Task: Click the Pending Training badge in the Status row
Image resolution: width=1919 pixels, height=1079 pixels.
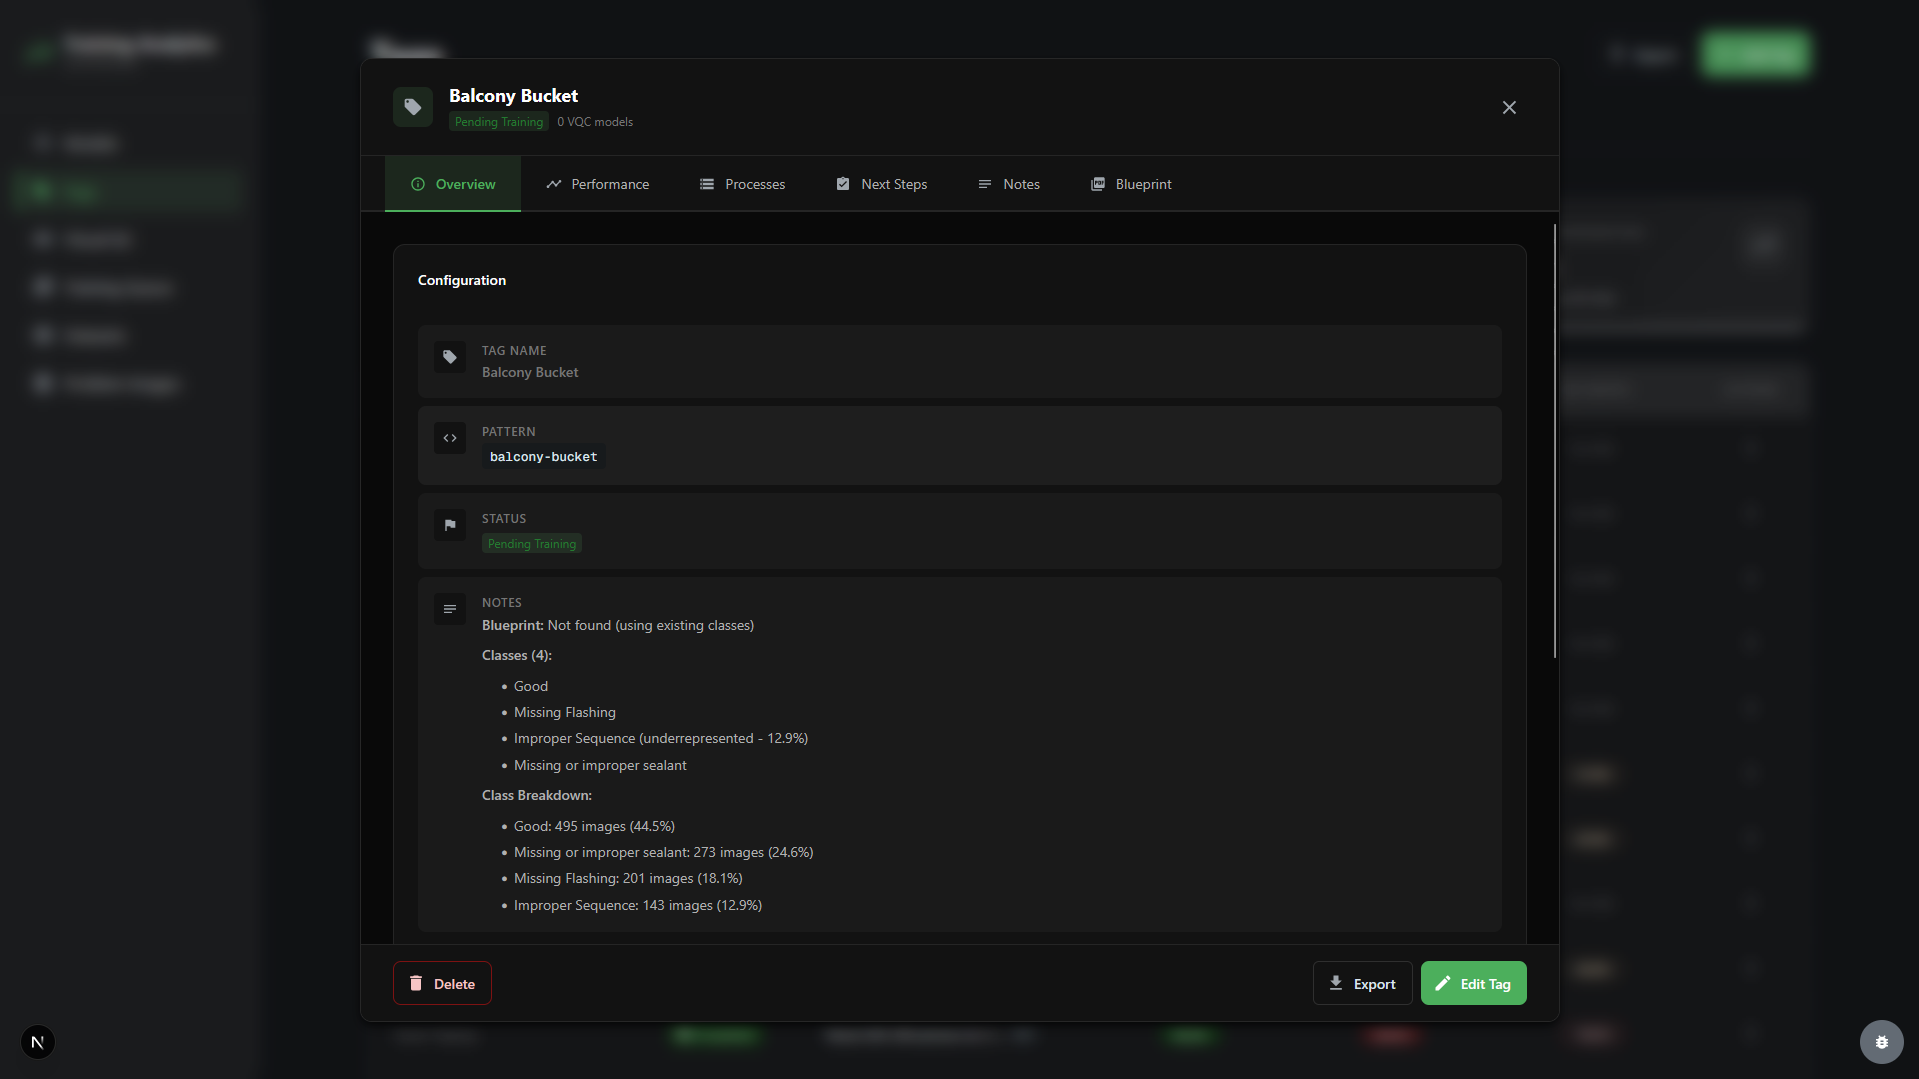Action: tap(532, 544)
